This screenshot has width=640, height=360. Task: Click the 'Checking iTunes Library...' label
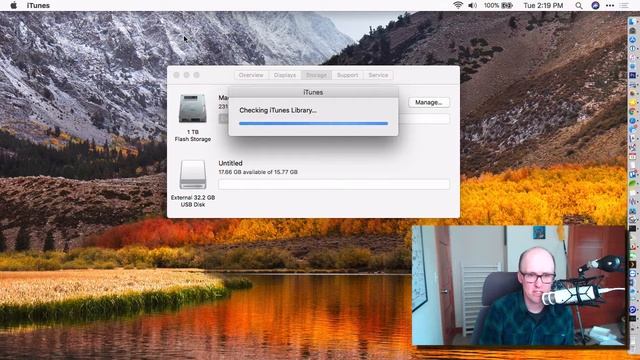click(278, 110)
